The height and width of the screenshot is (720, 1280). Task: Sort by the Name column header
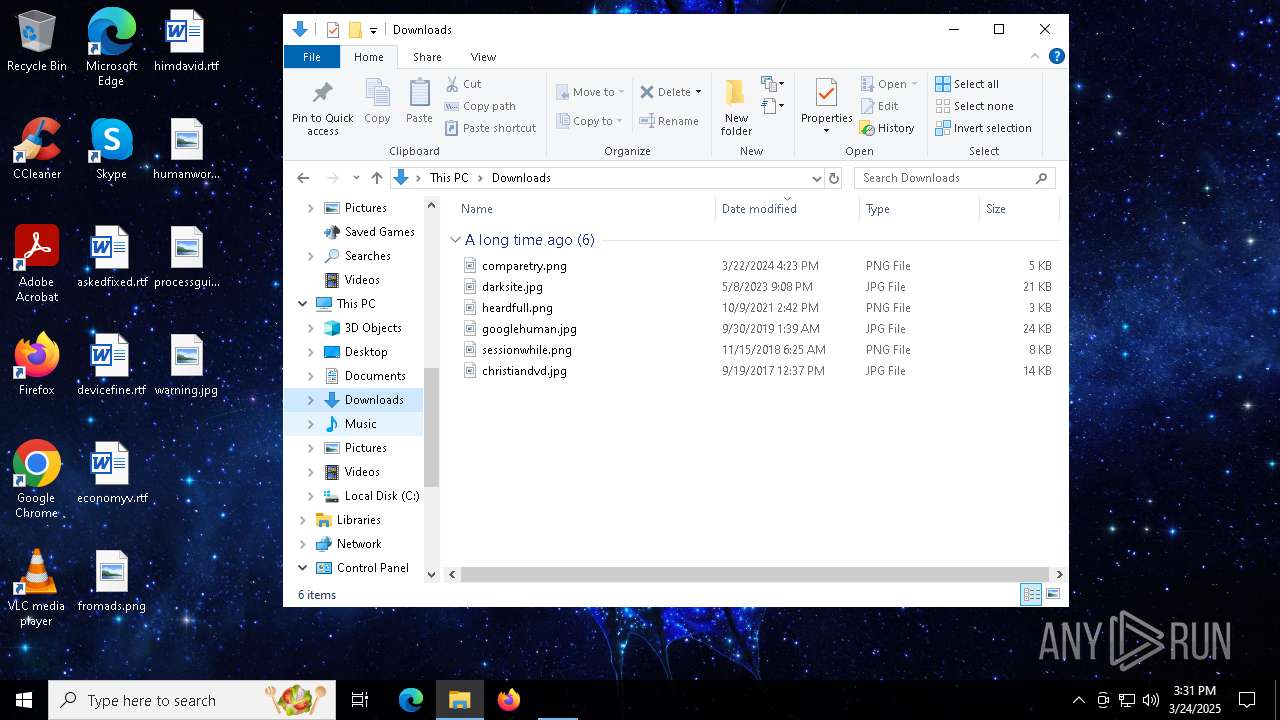click(x=586, y=209)
